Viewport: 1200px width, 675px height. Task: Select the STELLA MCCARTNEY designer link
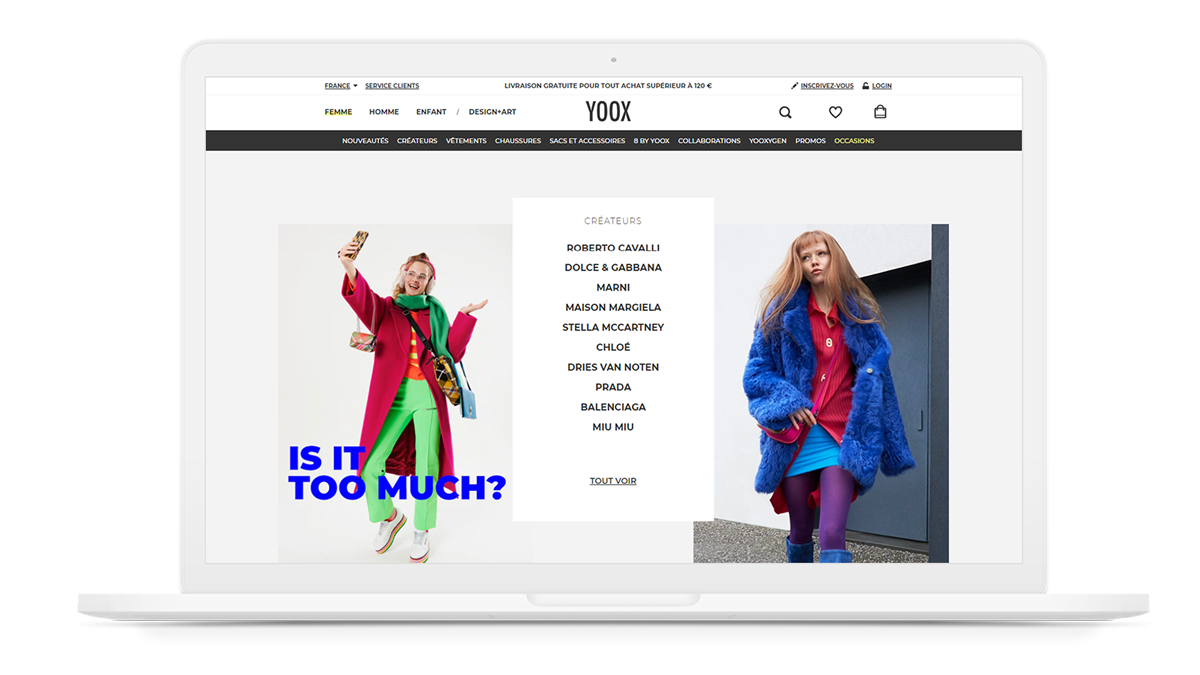(612, 327)
